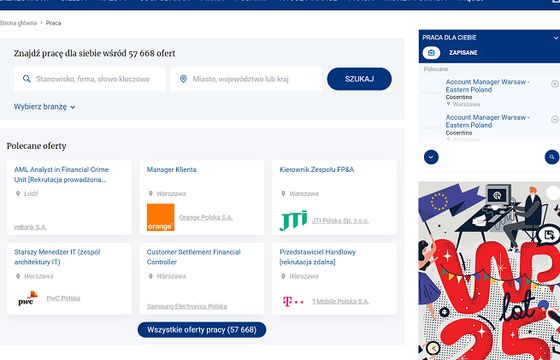Click the PwC company logo

coord(28,298)
